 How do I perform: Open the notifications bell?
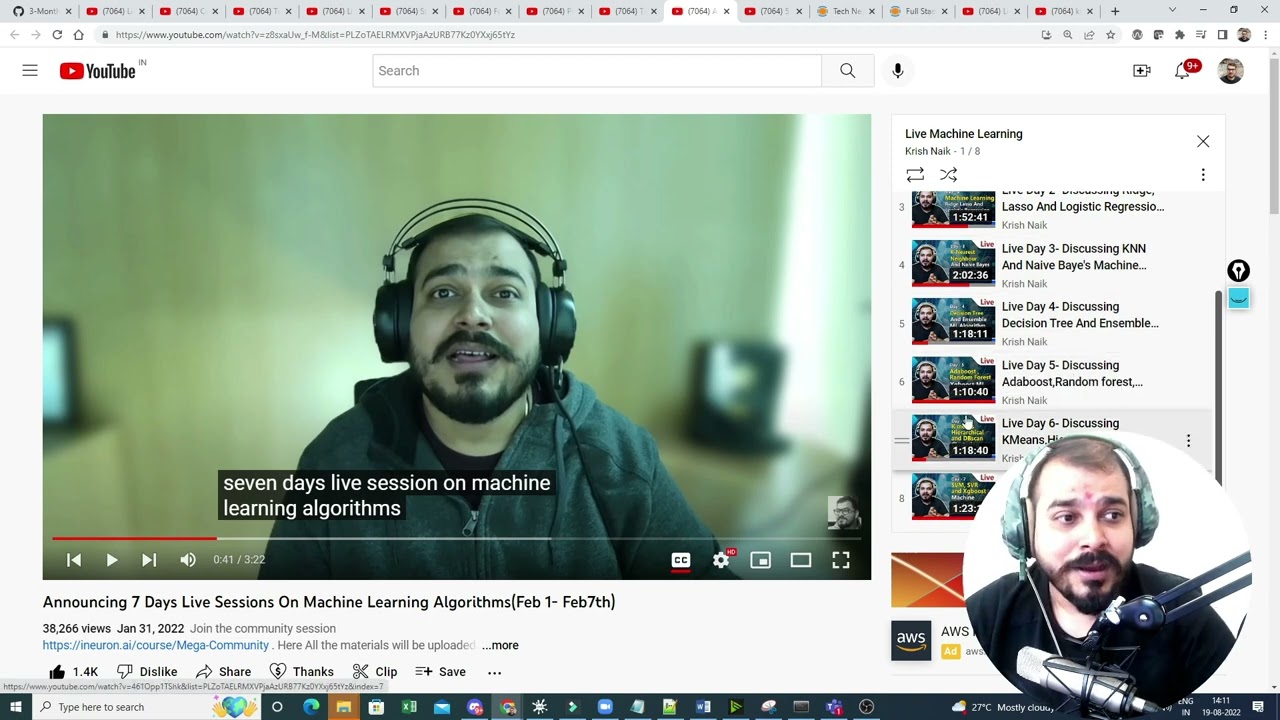(x=1183, y=71)
